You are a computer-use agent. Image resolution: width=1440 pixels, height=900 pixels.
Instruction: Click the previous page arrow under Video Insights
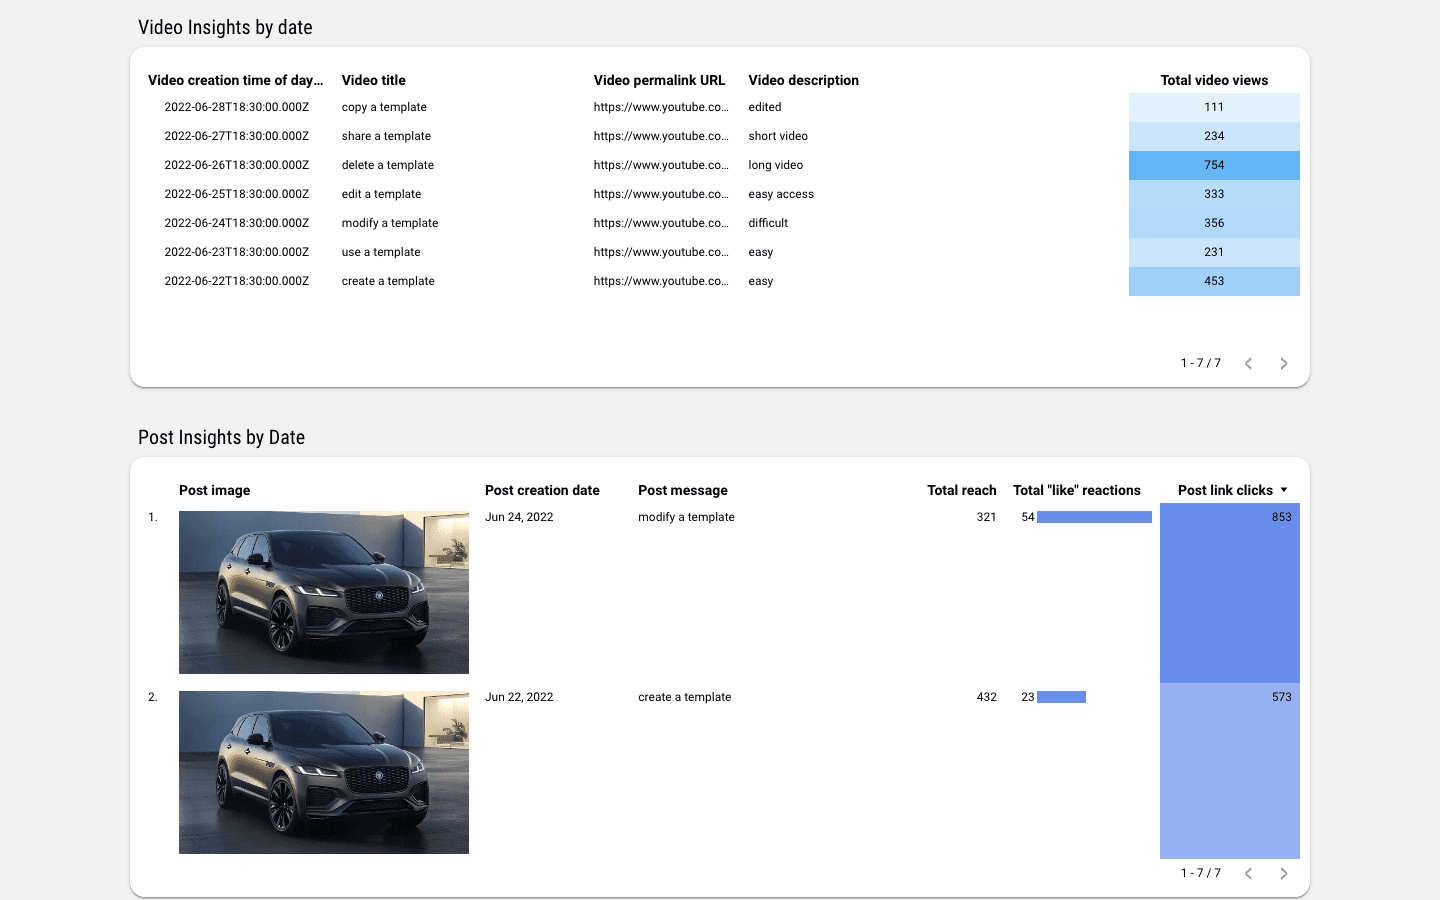[1248, 363]
